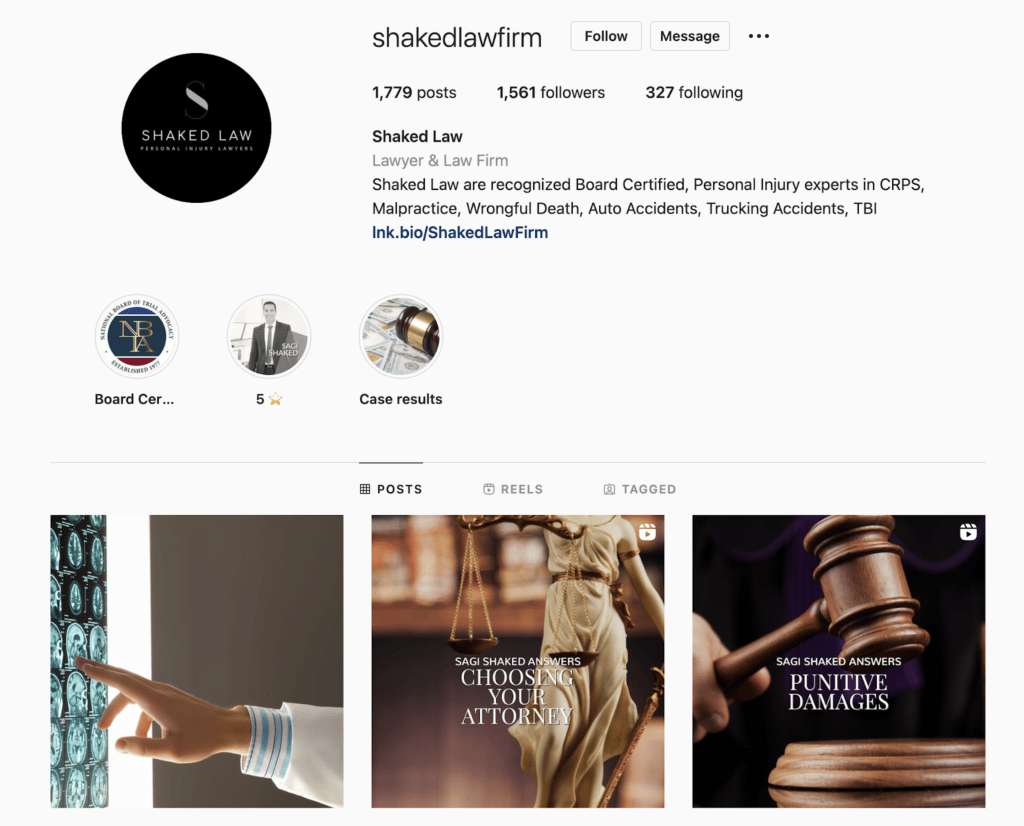
Task: Open the Punitive Damages post thumbnail
Action: click(x=839, y=661)
